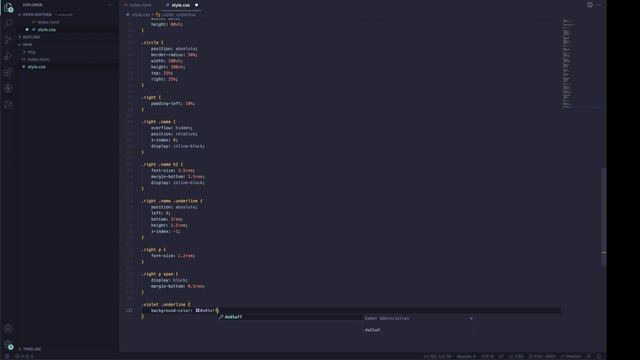
Task: Click Prettier in the status bar
Action: pos(571,356)
